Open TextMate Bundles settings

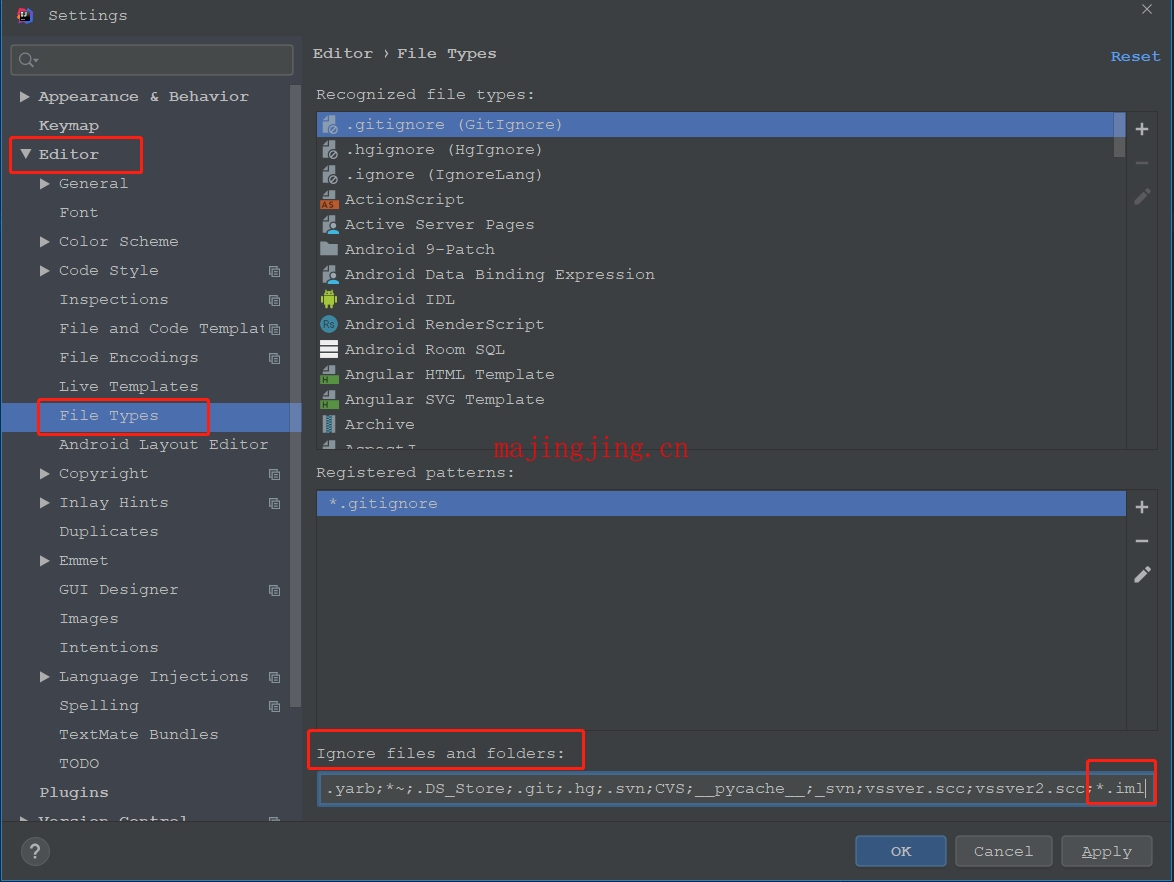(139, 735)
